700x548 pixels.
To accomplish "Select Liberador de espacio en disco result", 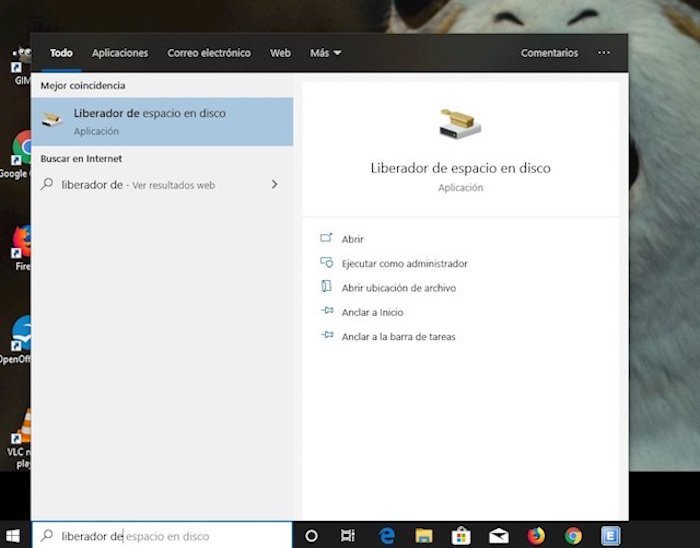I will click(x=162, y=121).
